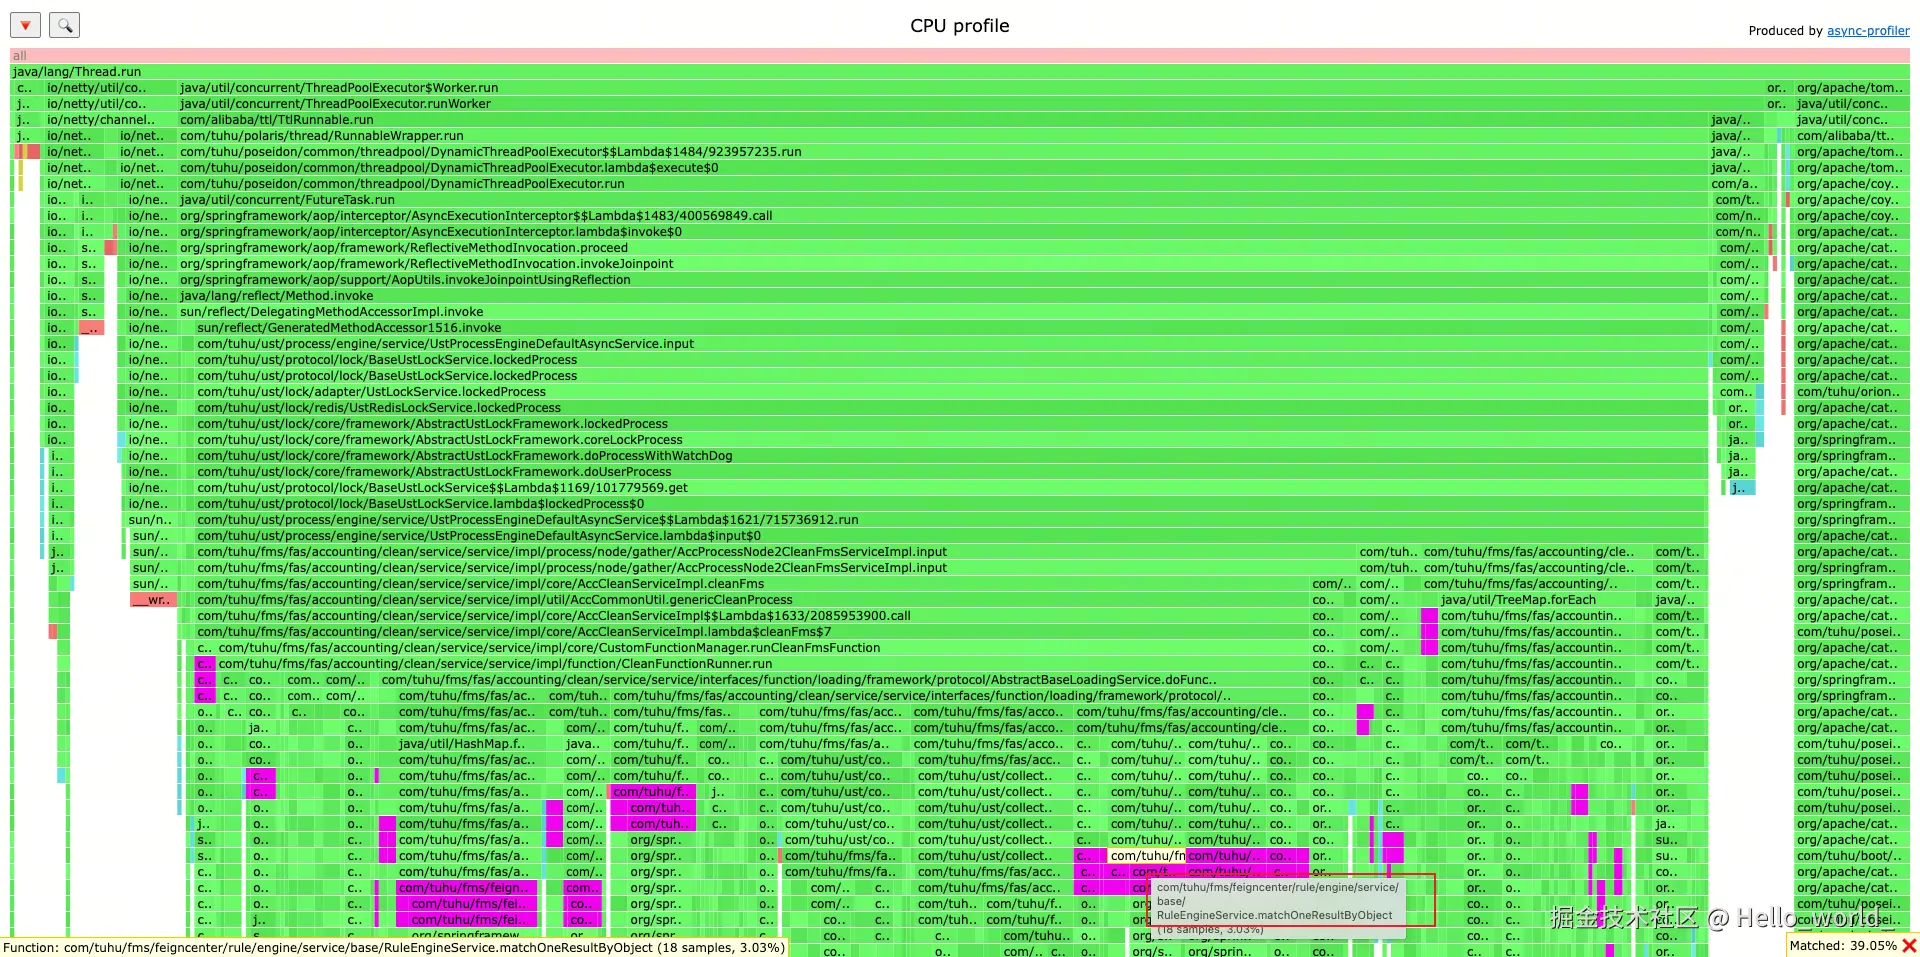
Task: Clear the match with the red X
Action: click(x=1909, y=945)
